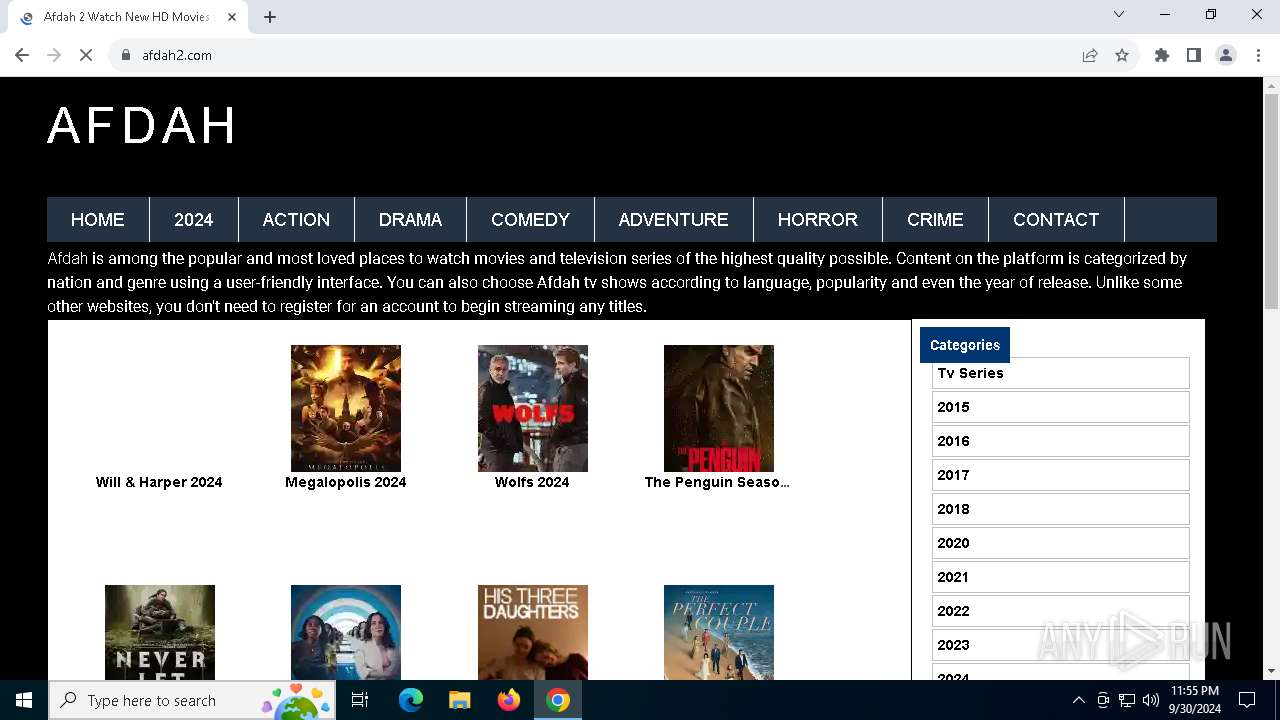Viewport: 1280px width, 720px height.
Task: Go back to previous page in Chrome
Action: 22,55
